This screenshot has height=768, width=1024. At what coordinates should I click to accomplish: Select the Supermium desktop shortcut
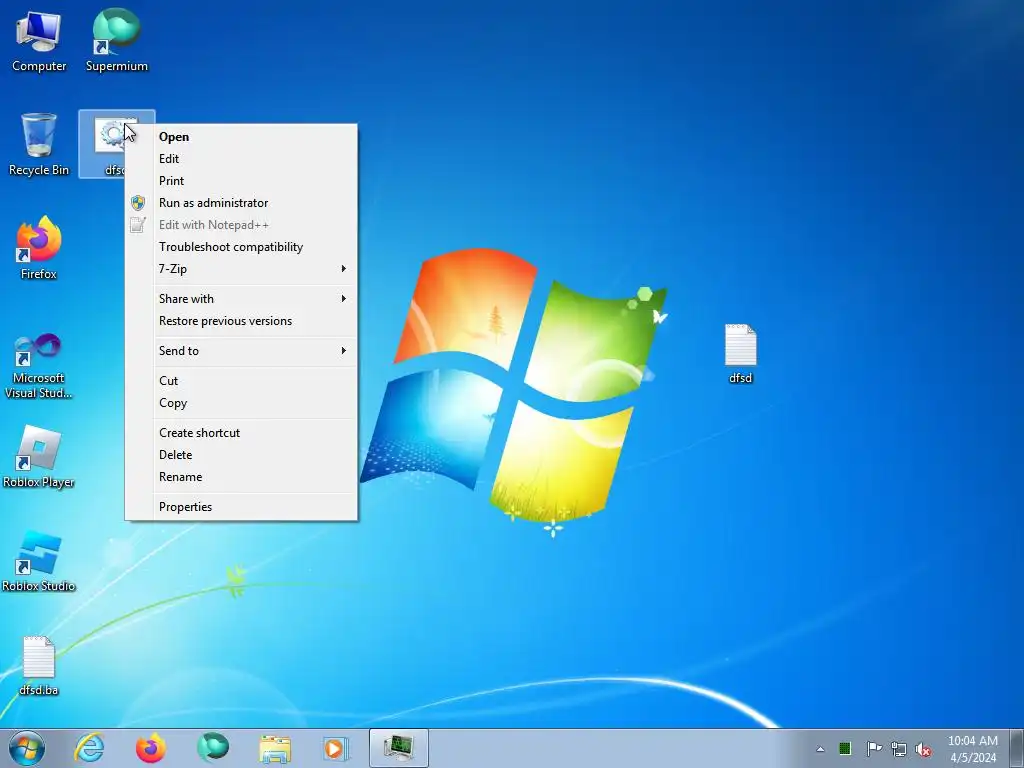(x=116, y=41)
